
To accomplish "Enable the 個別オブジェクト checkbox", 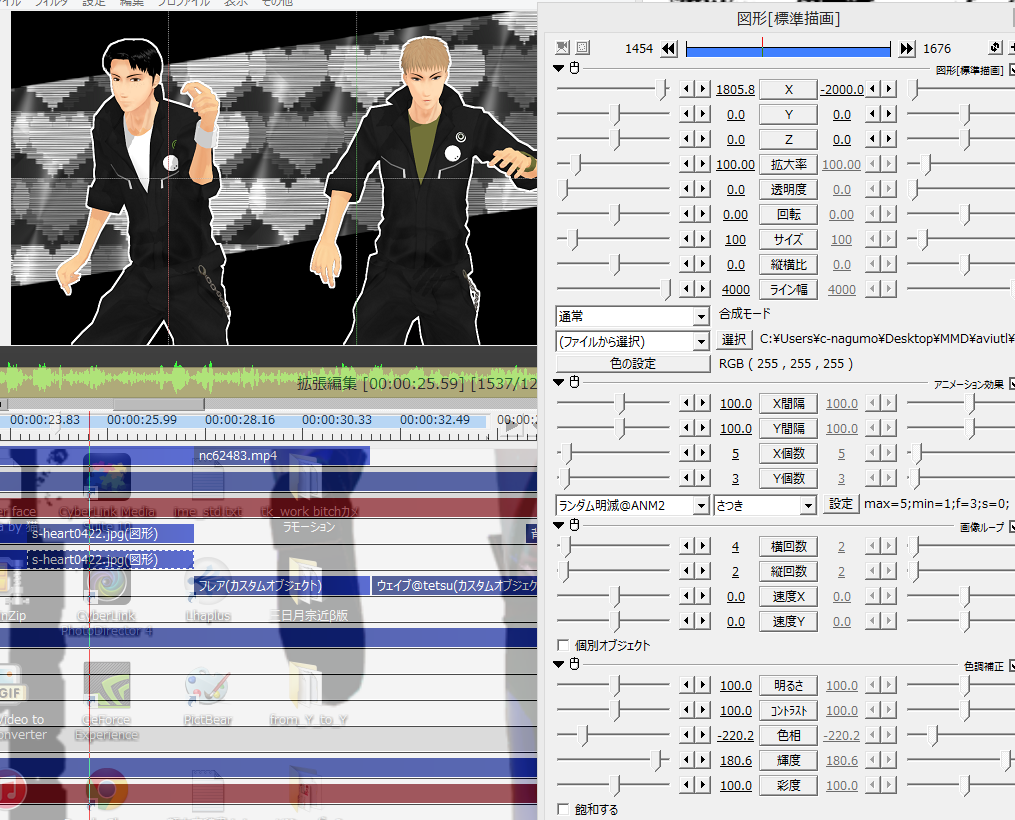I will coord(563,645).
